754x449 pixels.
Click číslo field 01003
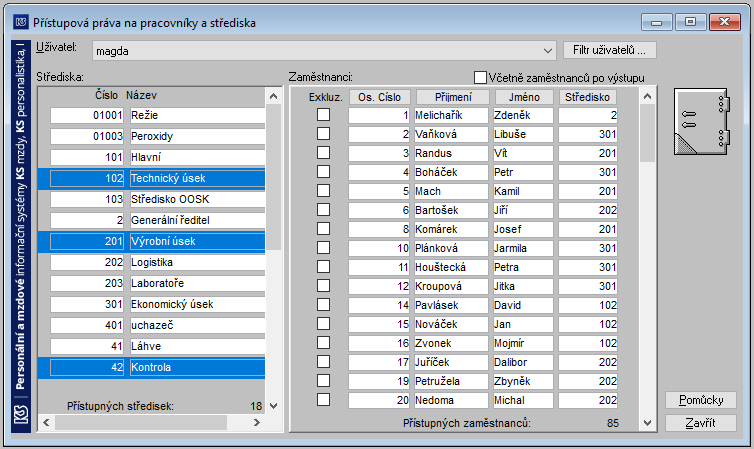(87, 136)
